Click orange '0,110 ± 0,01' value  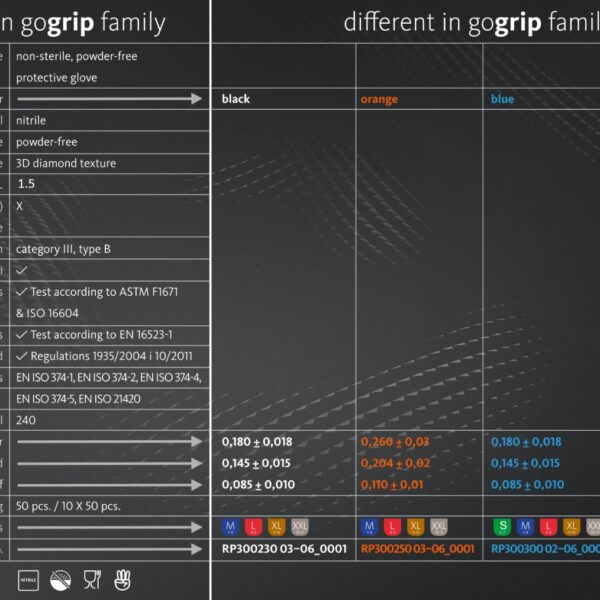392,485
